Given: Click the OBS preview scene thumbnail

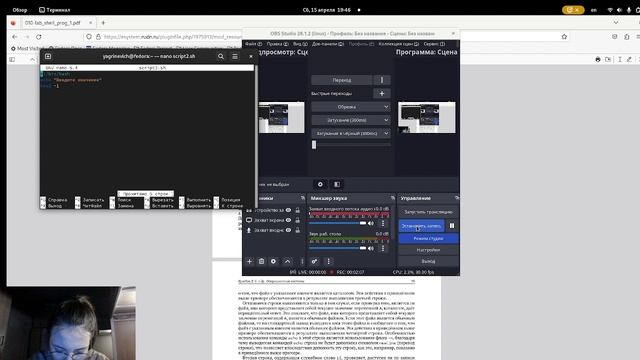Looking at the screenshot, I should click(281, 117).
